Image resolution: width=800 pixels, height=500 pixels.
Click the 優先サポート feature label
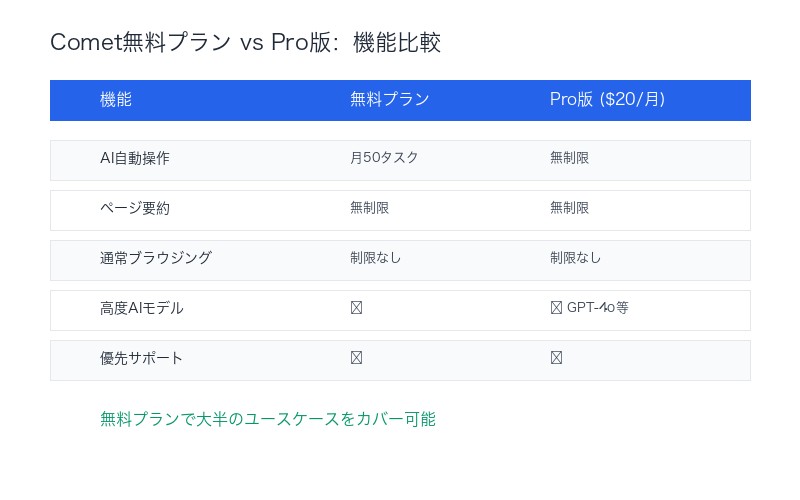coord(142,358)
